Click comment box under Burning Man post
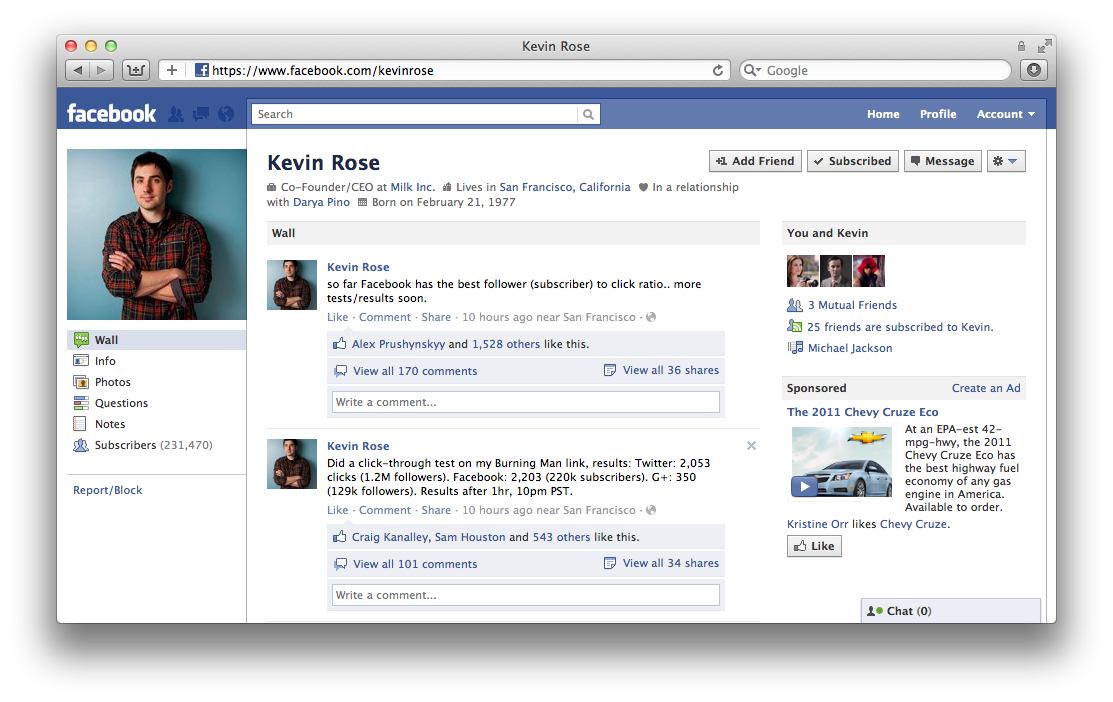 click(x=526, y=595)
